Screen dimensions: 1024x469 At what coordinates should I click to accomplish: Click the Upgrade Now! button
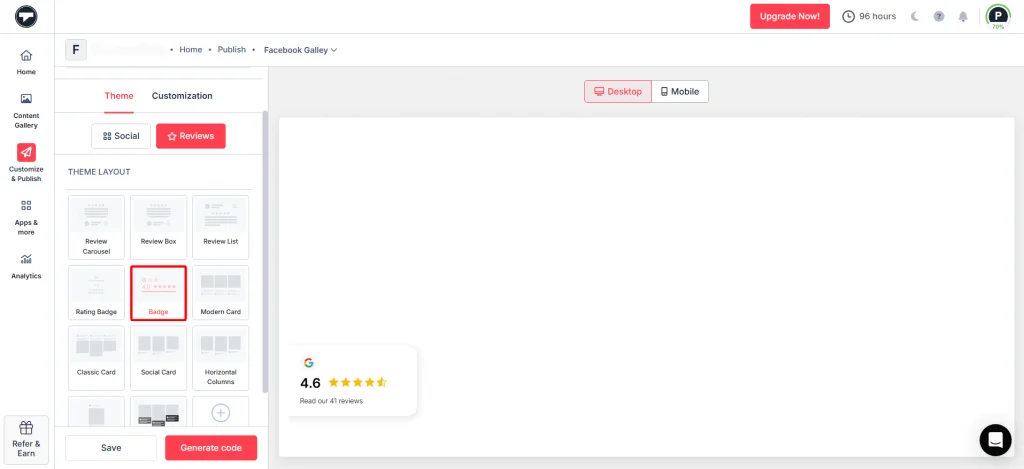tap(789, 16)
